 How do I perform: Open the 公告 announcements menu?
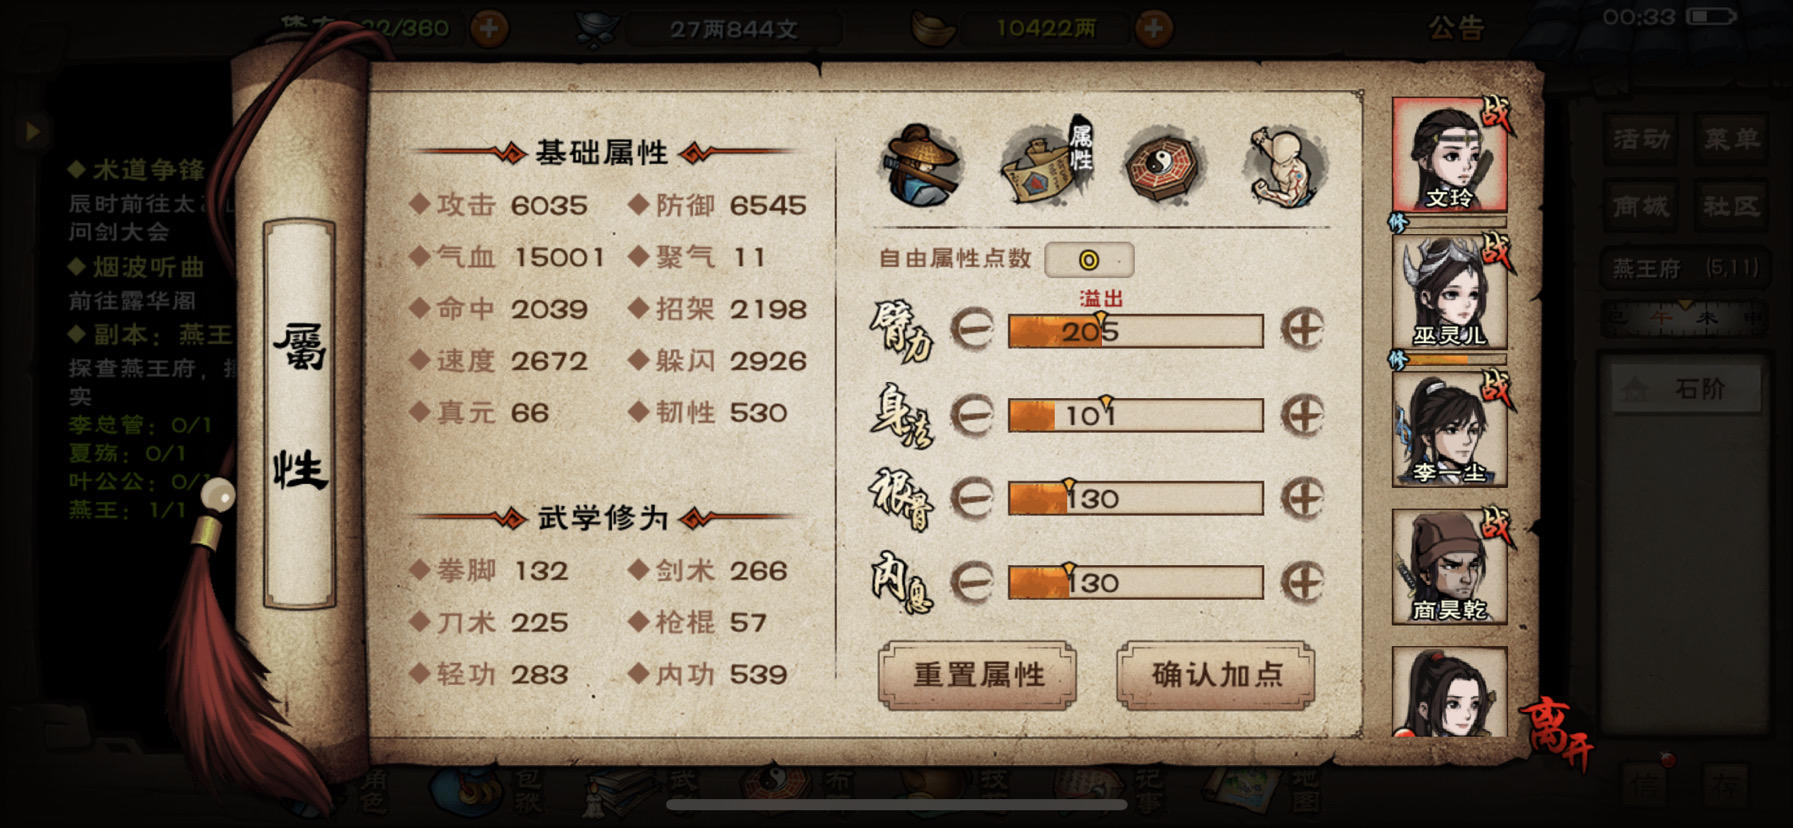[x=1456, y=28]
